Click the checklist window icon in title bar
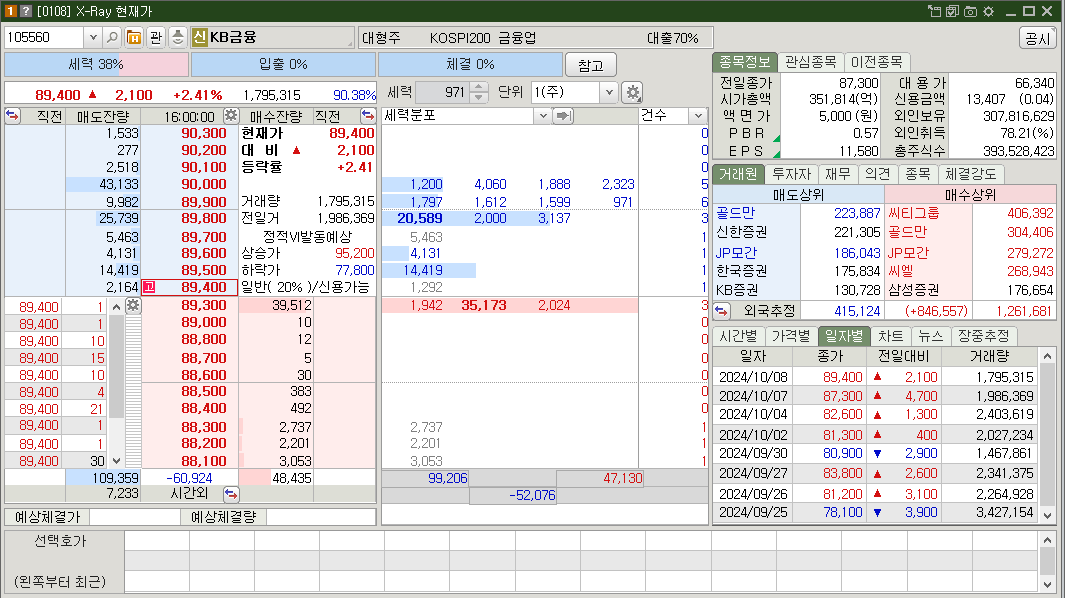Screen dimensions: 1065x598 click(x=952, y=11)
